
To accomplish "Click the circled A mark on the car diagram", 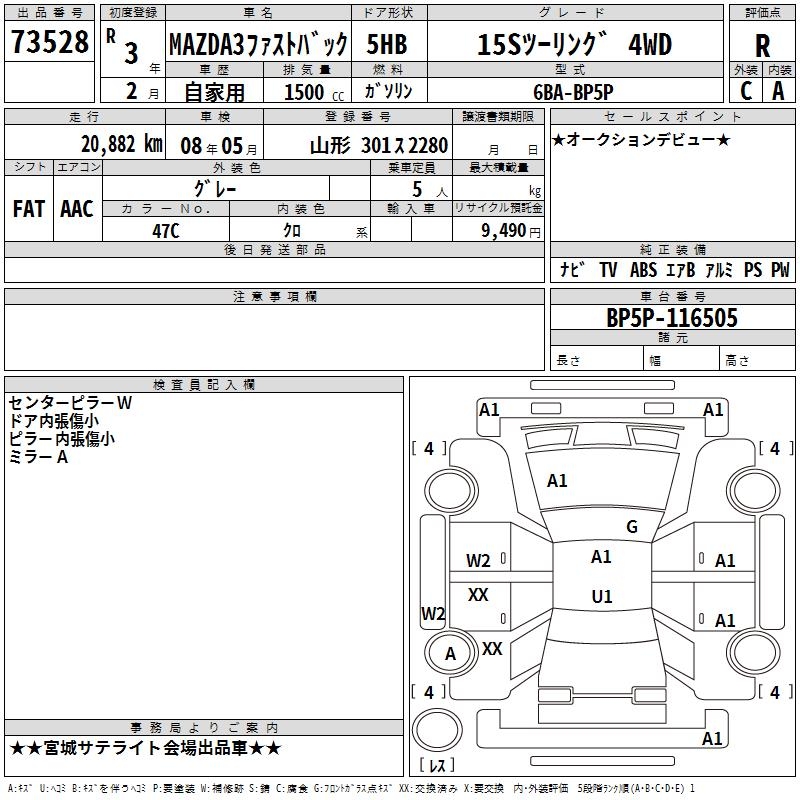I will coord(450,654).
